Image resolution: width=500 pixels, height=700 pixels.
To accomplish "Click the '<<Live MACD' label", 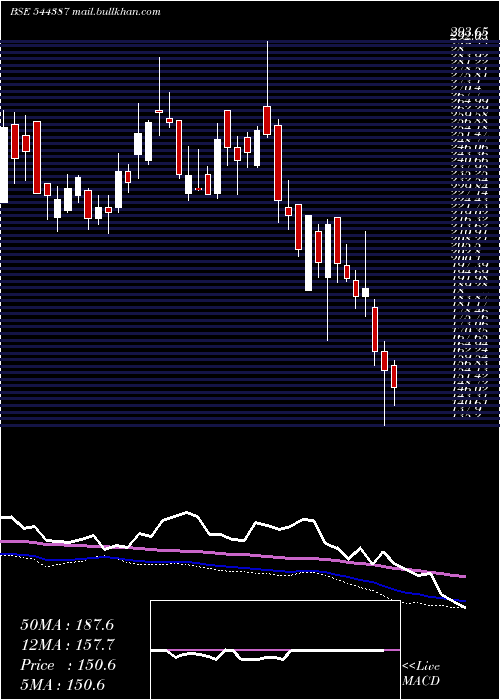I will 421,674.
